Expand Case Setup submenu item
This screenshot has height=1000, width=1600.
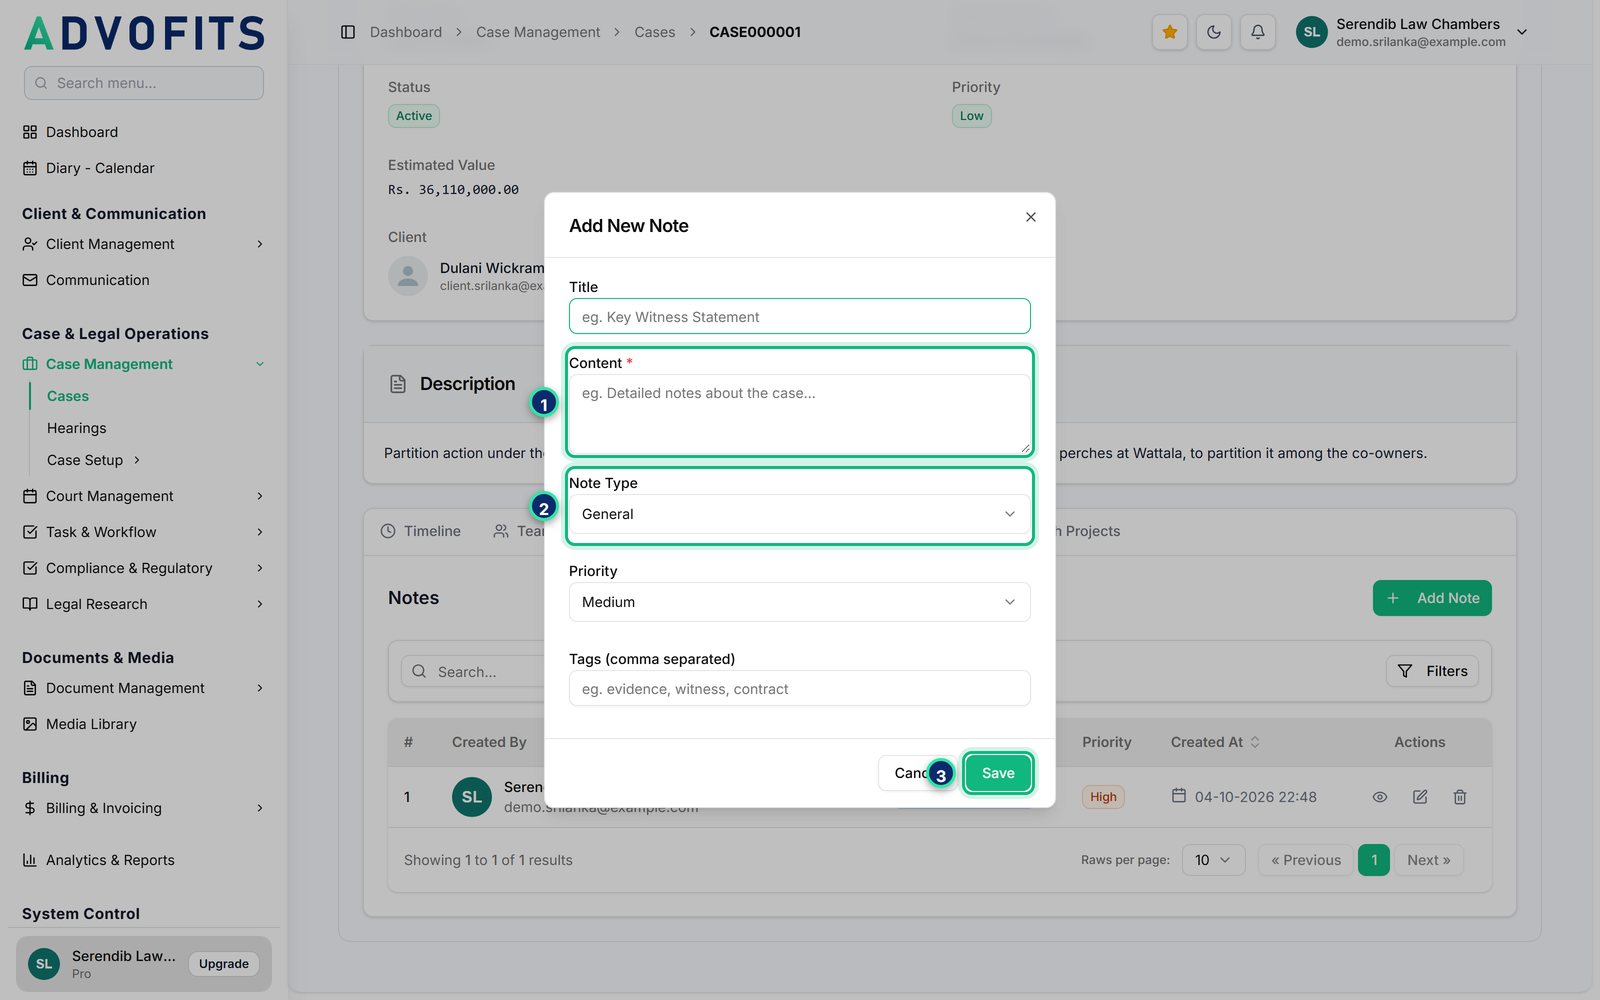point(94,460)
